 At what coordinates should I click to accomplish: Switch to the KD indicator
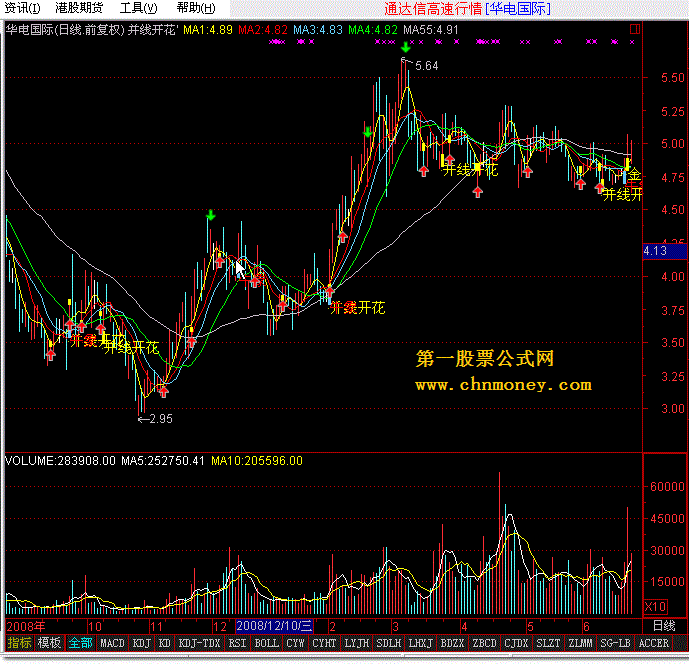tap(164, 643)
